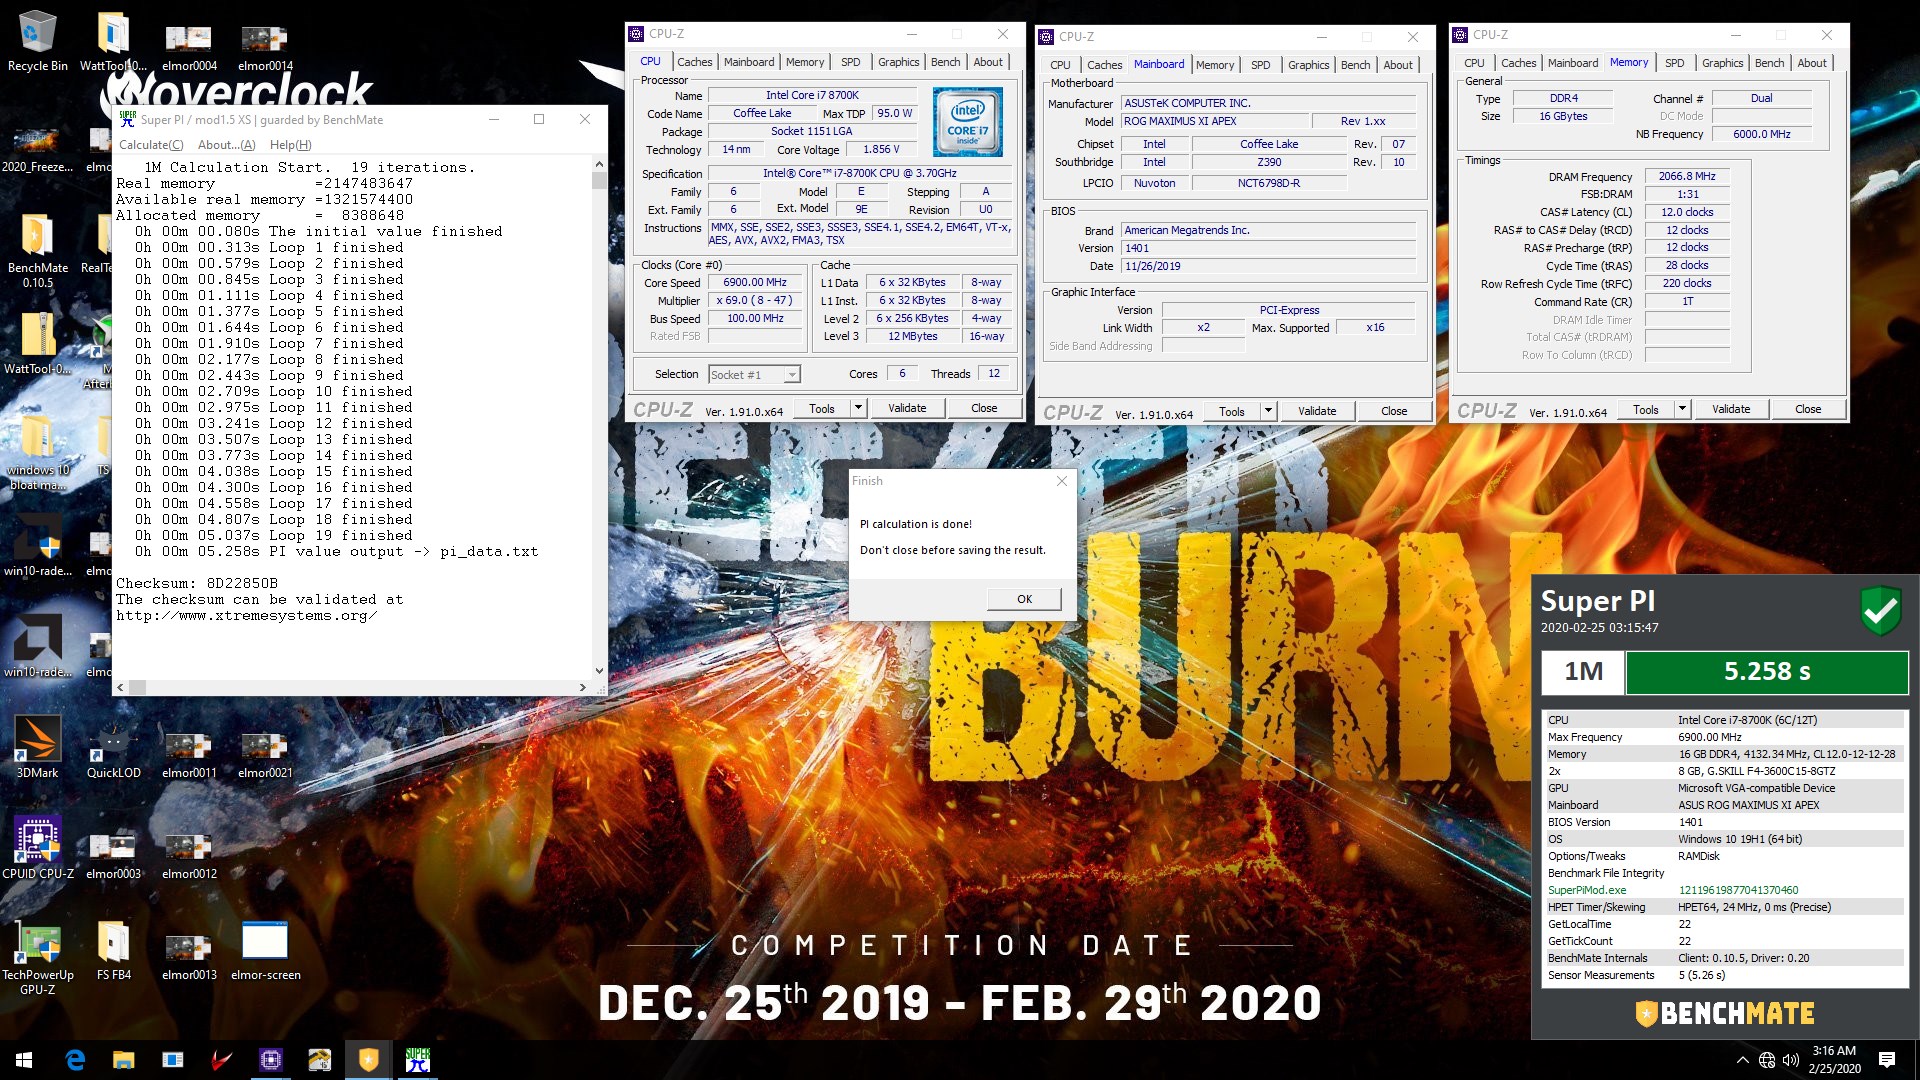Open the elmor-screen desktop file
The width and height of the screenshot is (1920, 1080).
click(x=265, y=950)
